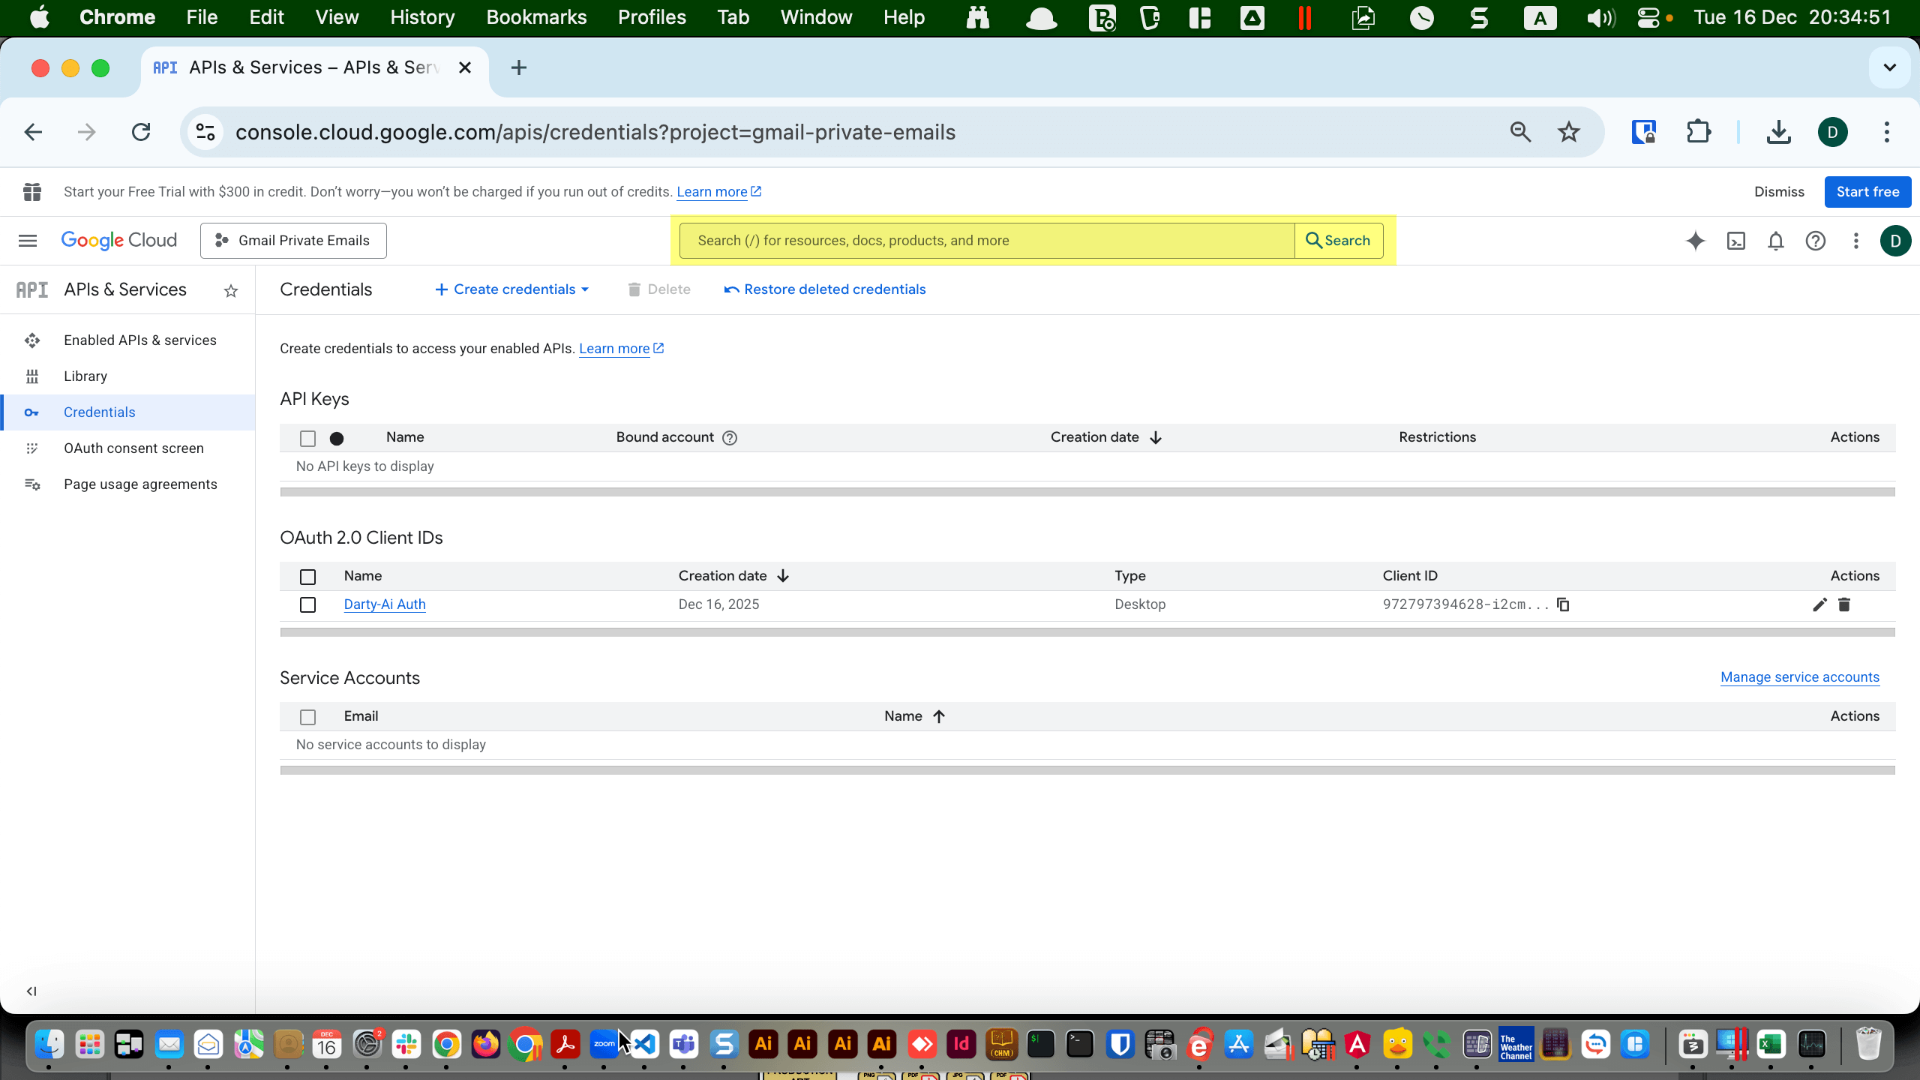Open the Gemini assistant in Google Cloud
This screenshot has width=1920, height=1080.
1696,240
